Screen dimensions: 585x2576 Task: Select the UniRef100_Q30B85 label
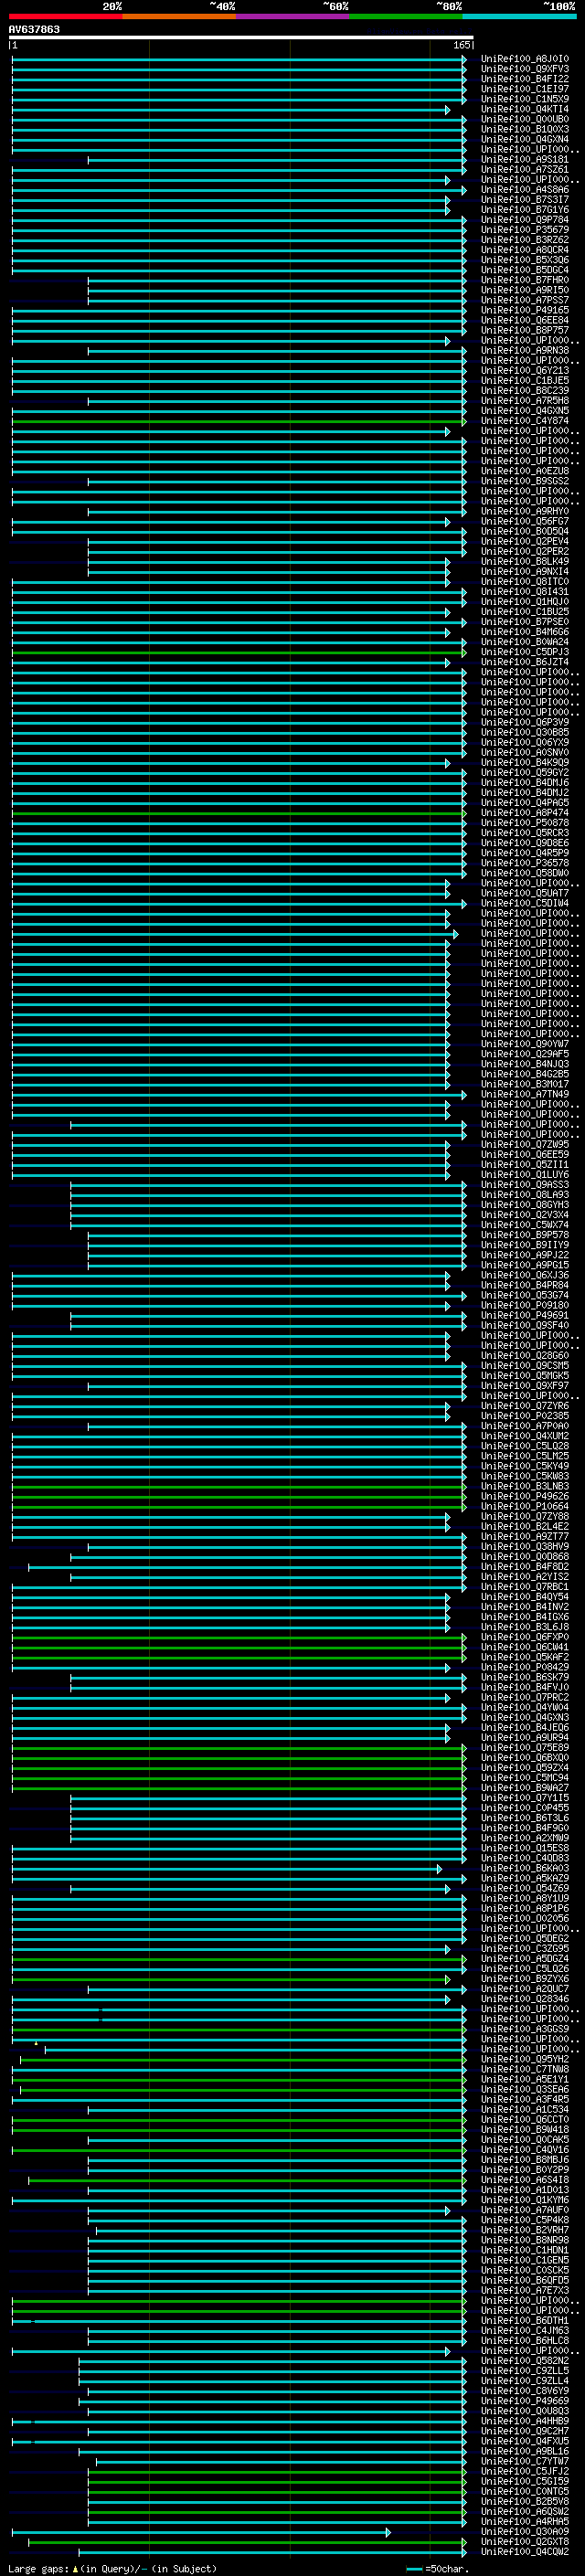coord(524,732)
